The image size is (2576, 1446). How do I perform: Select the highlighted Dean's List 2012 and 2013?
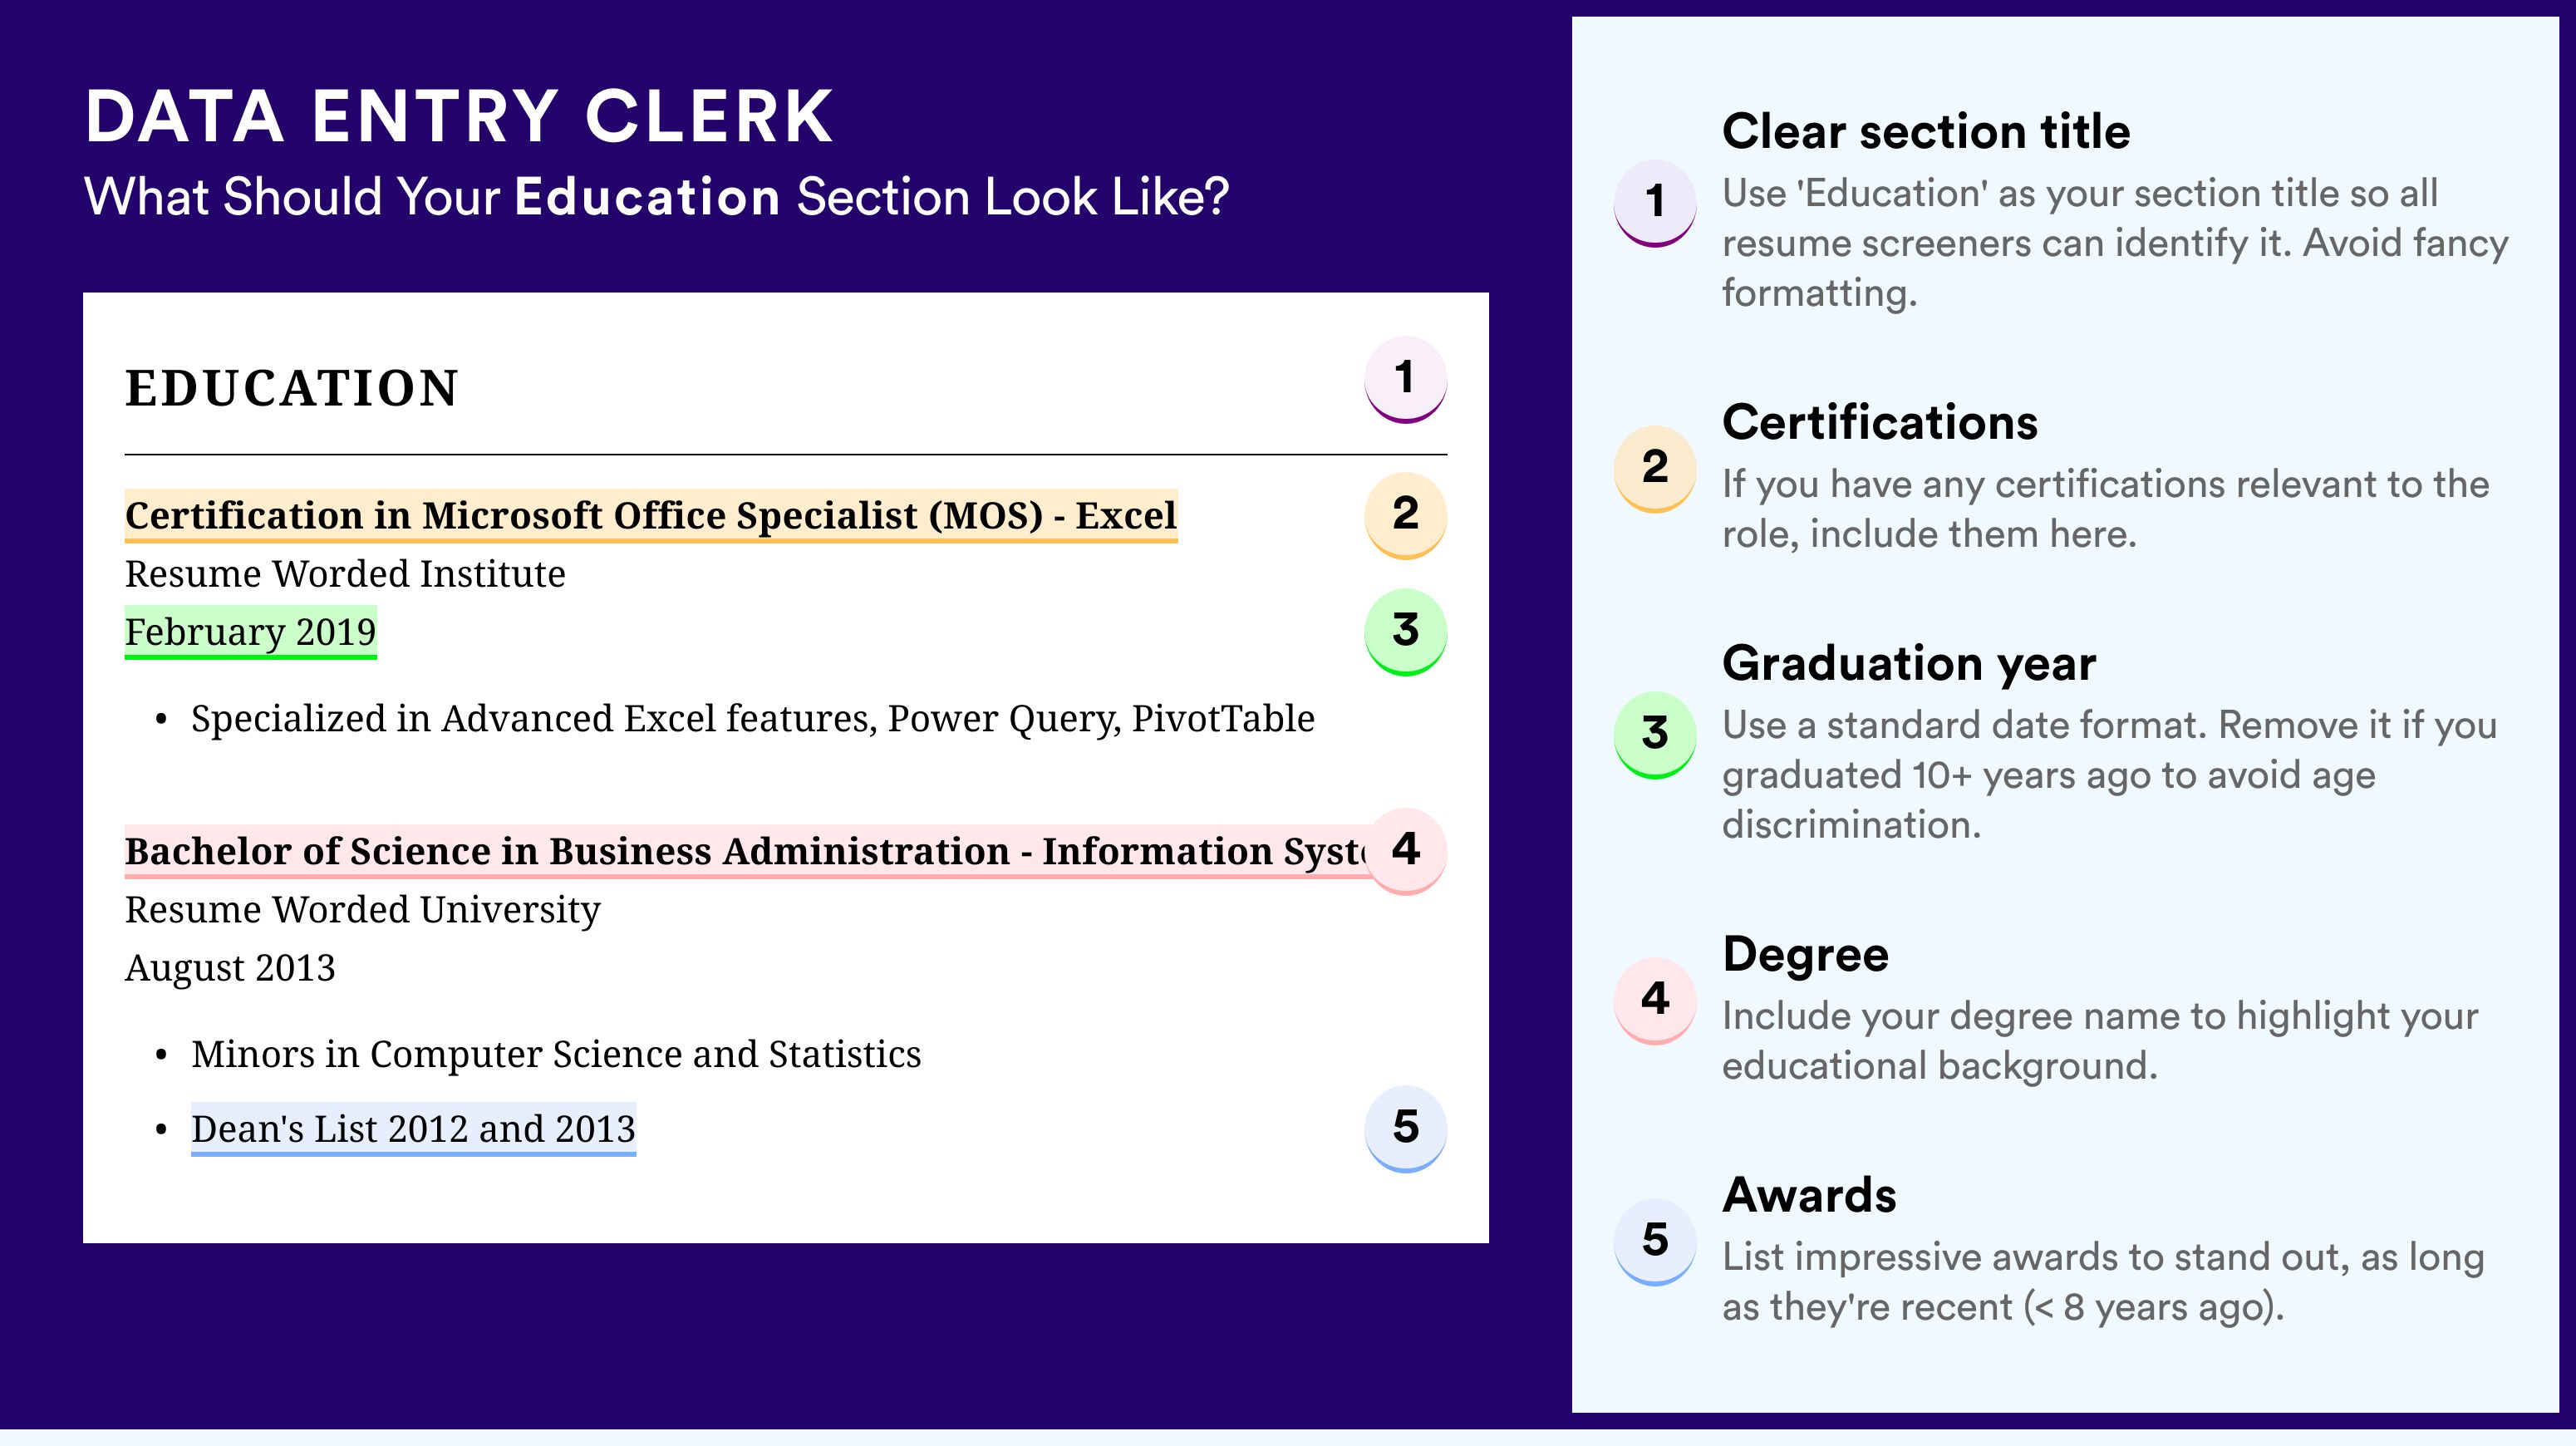point(413,1129)
